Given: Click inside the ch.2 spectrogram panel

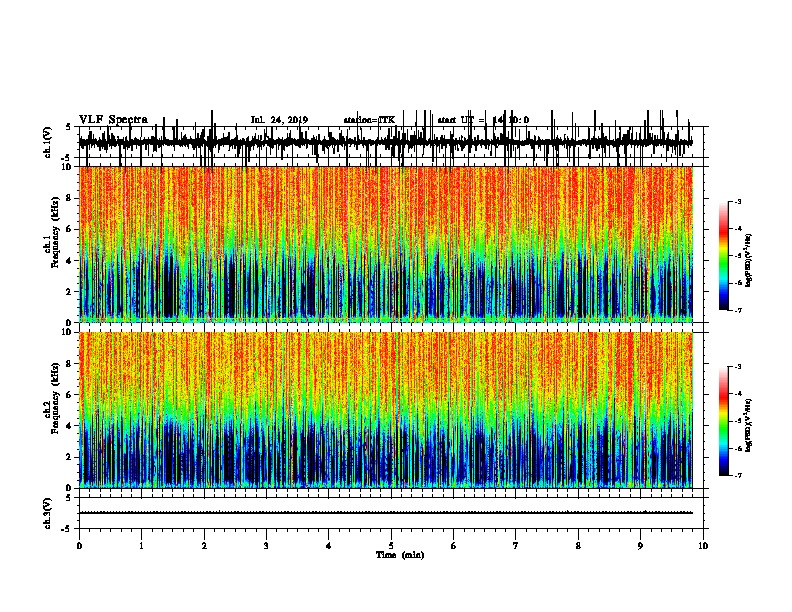Looking at the screenshot, I should [x=386, y=410].
